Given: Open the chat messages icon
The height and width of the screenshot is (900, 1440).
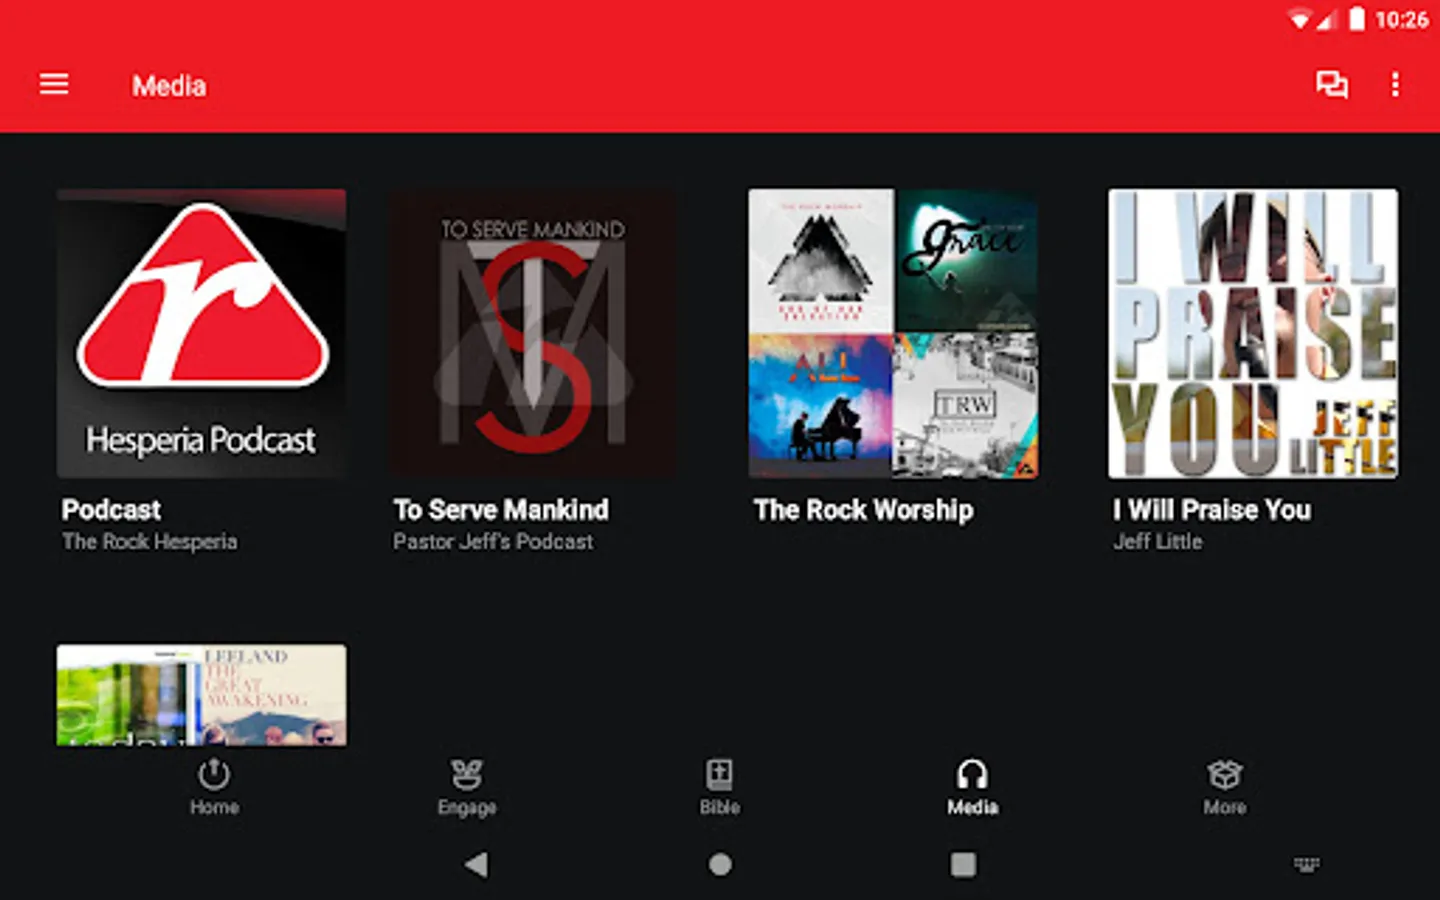Looking at the screenshot, I should coord(1331,84).
